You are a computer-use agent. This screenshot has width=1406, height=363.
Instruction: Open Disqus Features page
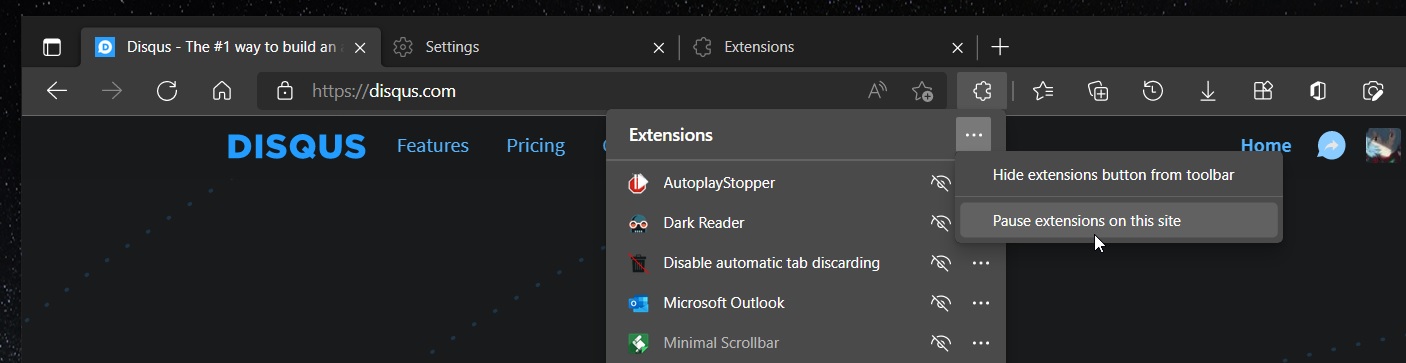coord(433,146)
